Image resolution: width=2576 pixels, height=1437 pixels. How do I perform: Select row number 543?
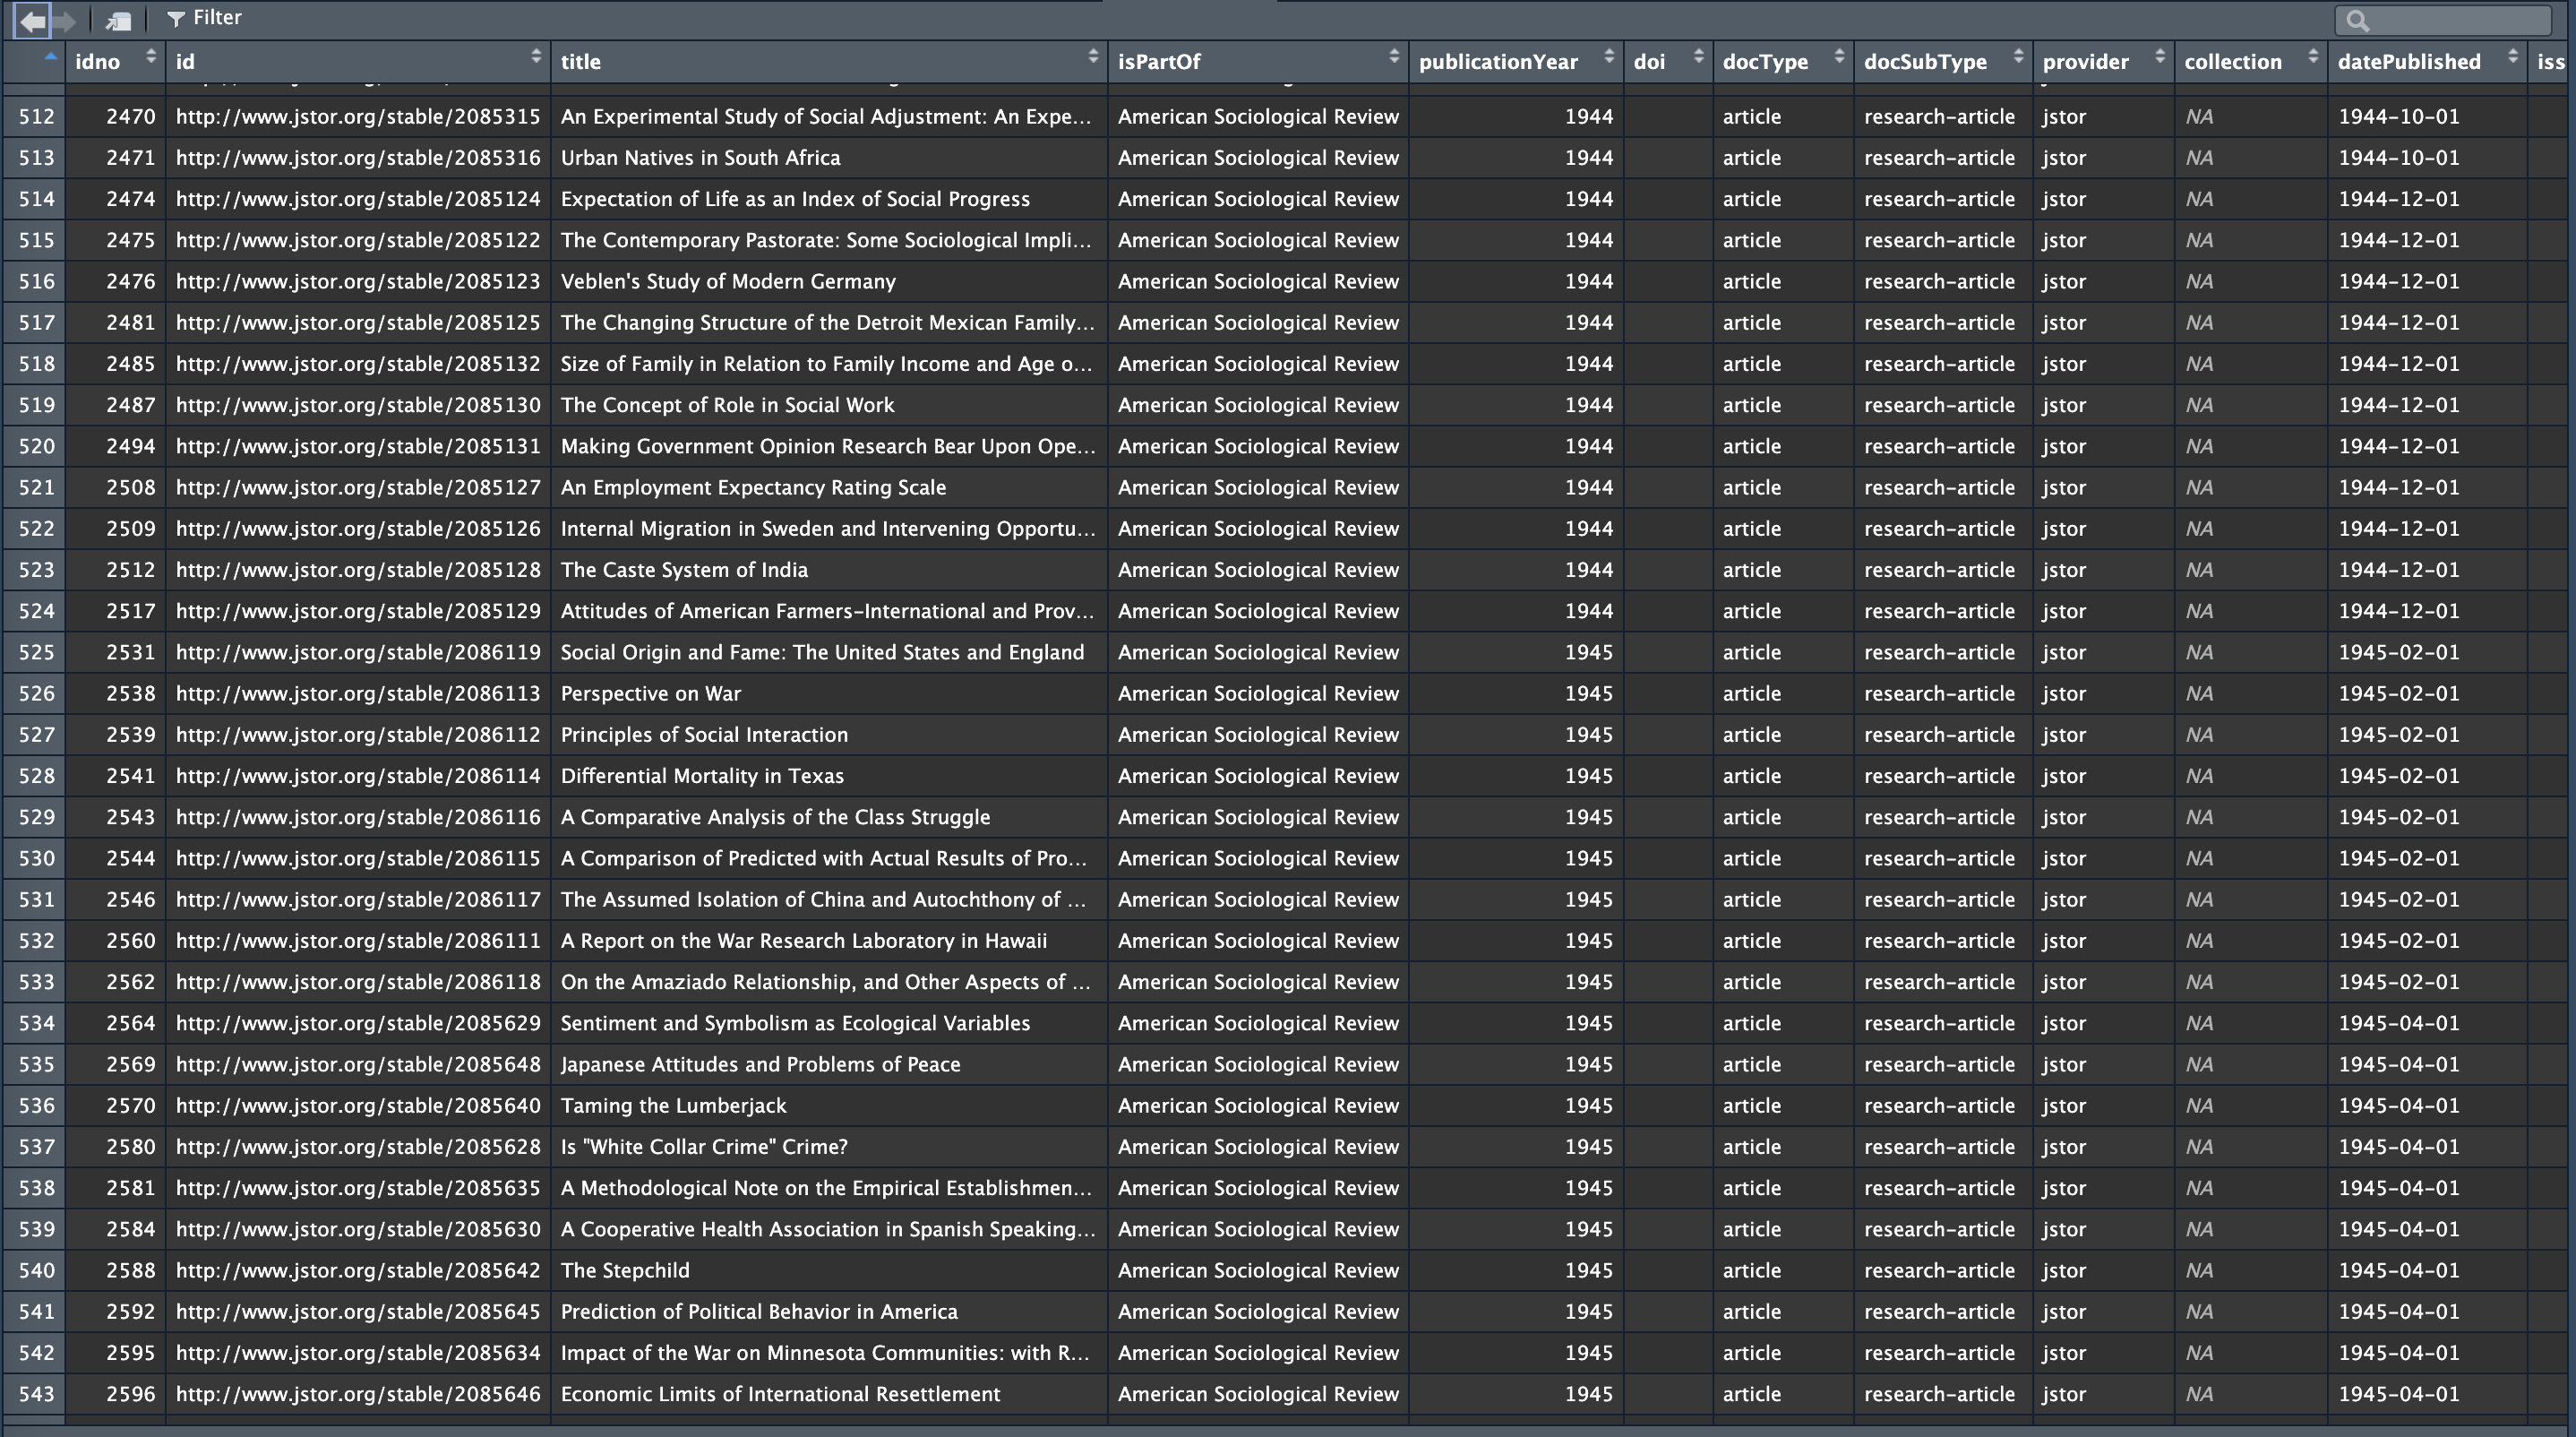point(36,1394)
